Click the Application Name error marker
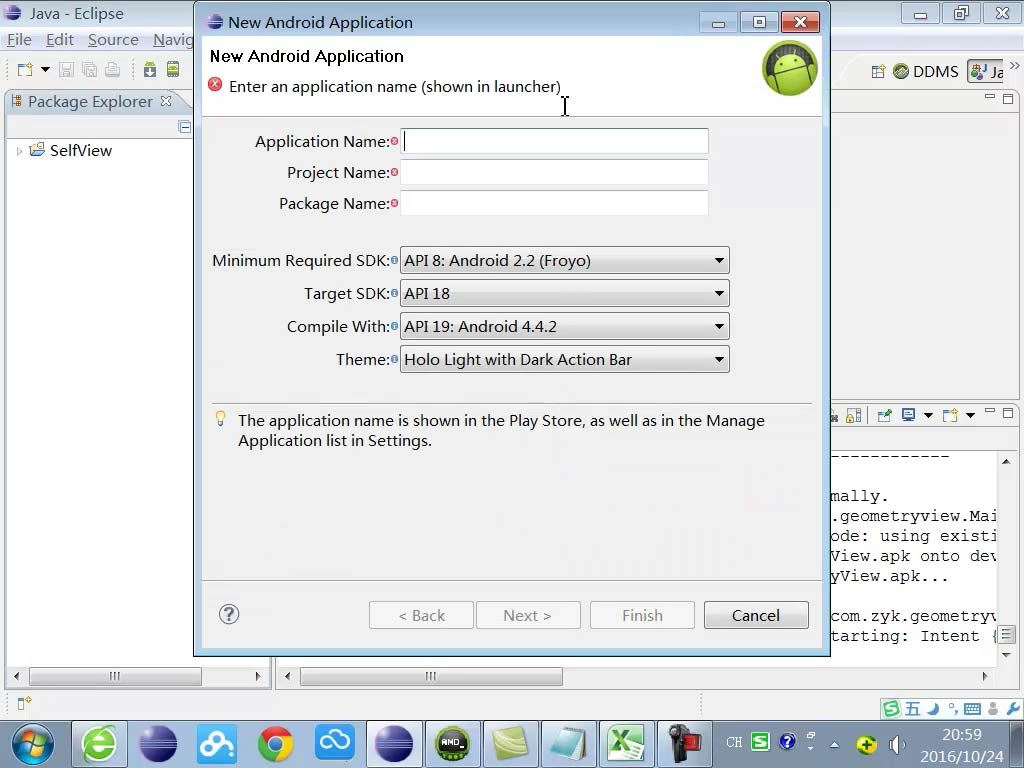Viewport: 1024px width, 768px height. (394, 140)
